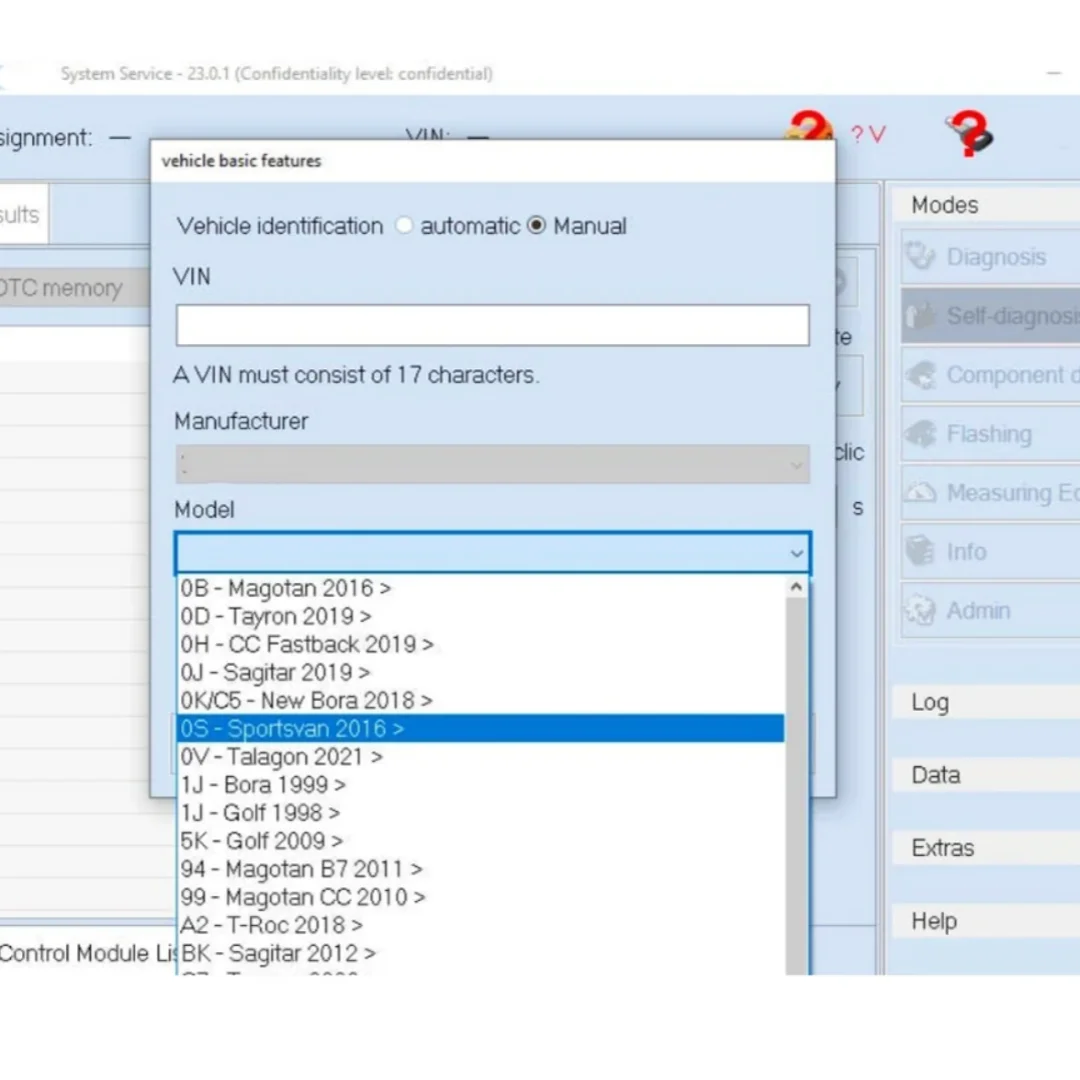The width and height of the screenshot is (1080, 1080).
Task: Select Manual vehicle identification radio
Action: tap(537, 225)
